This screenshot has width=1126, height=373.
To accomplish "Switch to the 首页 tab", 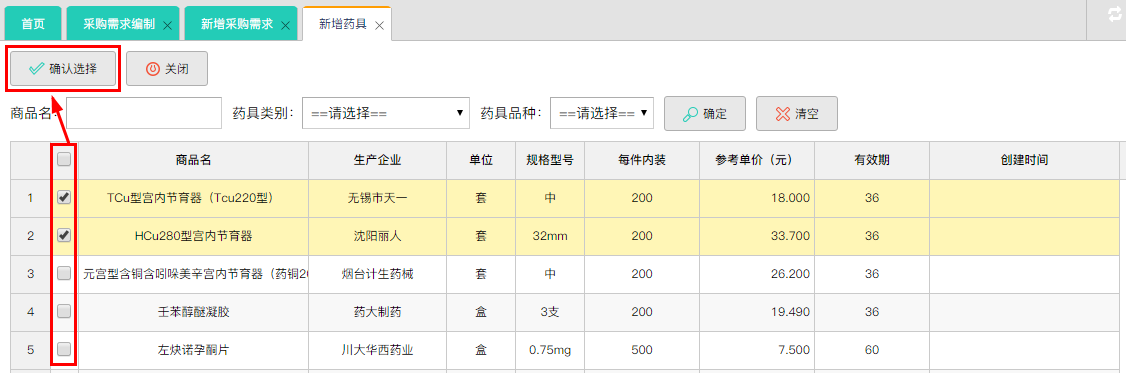I will pos(33,24).
